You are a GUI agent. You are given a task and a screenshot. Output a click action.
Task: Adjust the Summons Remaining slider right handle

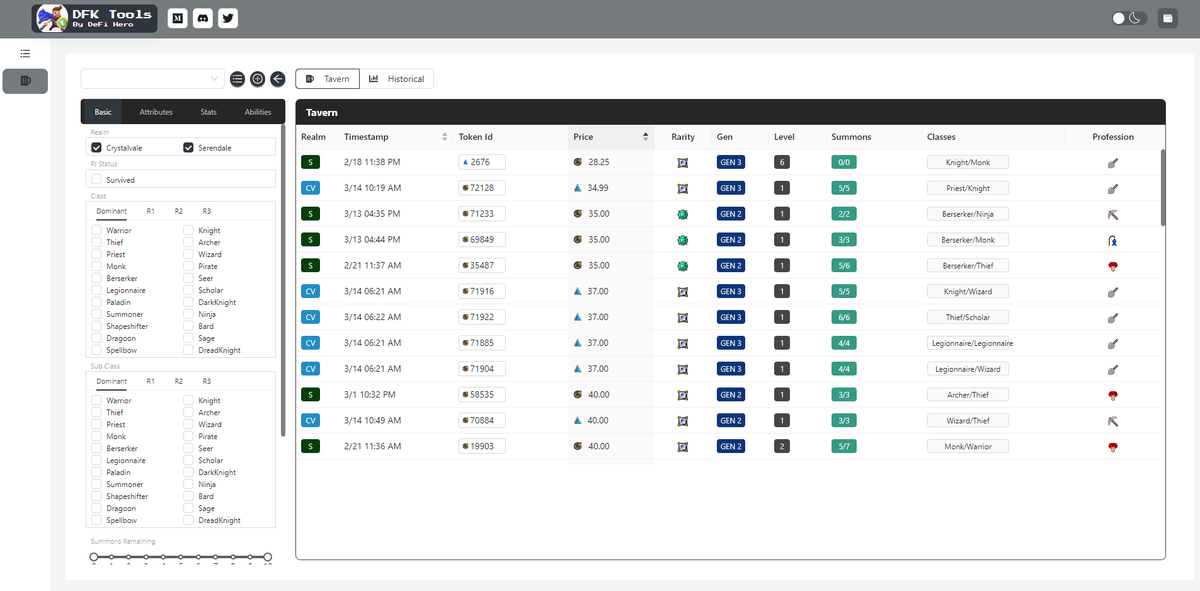click(267, 557)
